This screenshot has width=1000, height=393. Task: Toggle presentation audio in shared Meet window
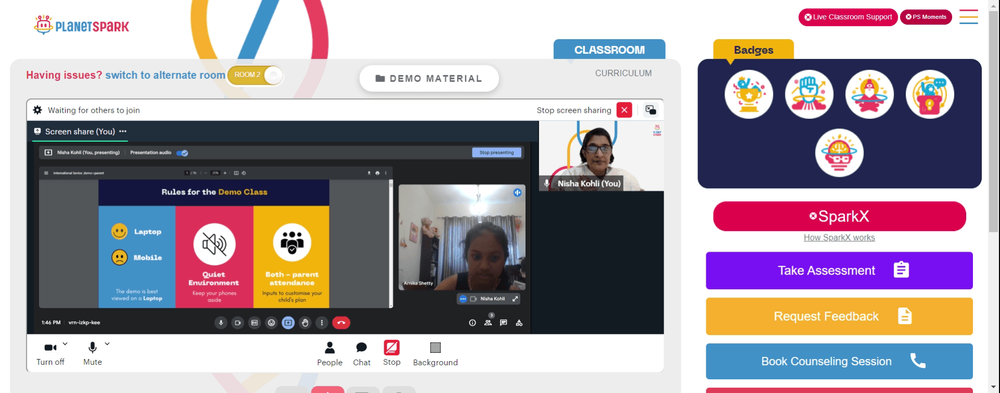(x=182, y=153)
